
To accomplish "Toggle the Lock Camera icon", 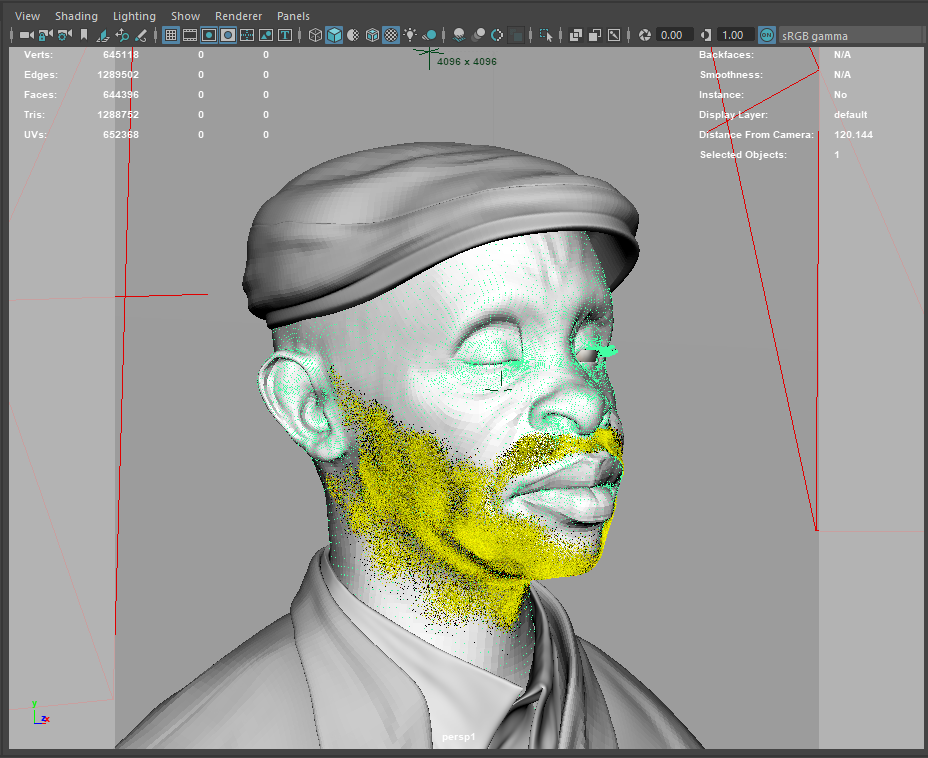I will coord(46,36).
